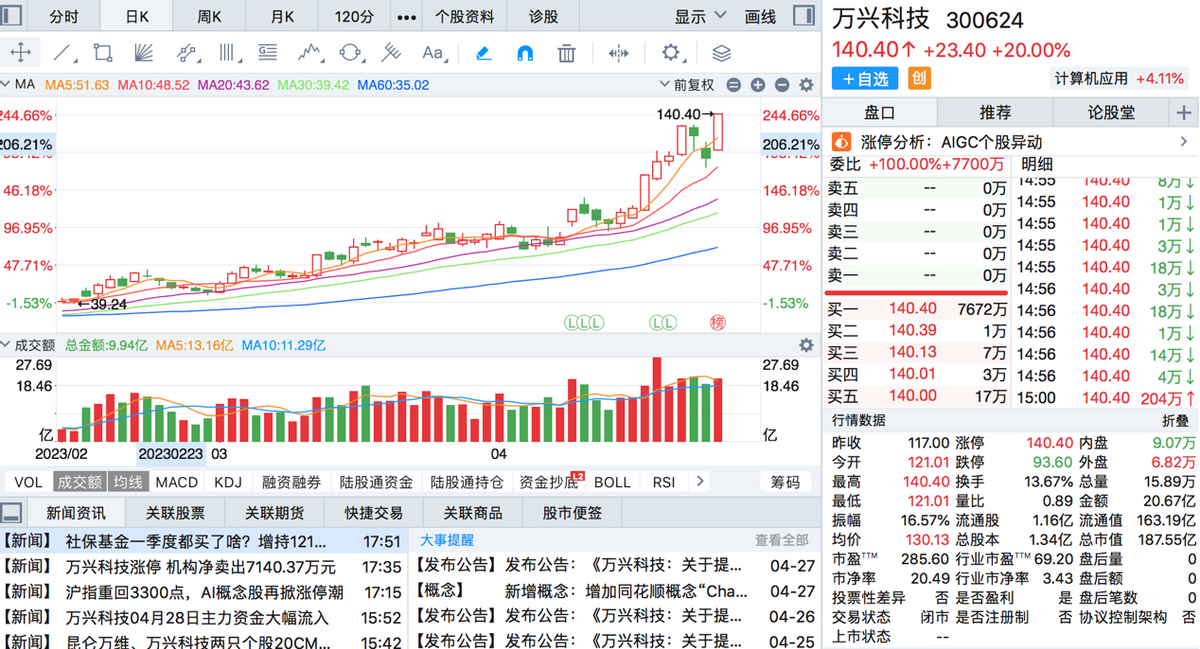Select the line drawing tool

(62, 53)
